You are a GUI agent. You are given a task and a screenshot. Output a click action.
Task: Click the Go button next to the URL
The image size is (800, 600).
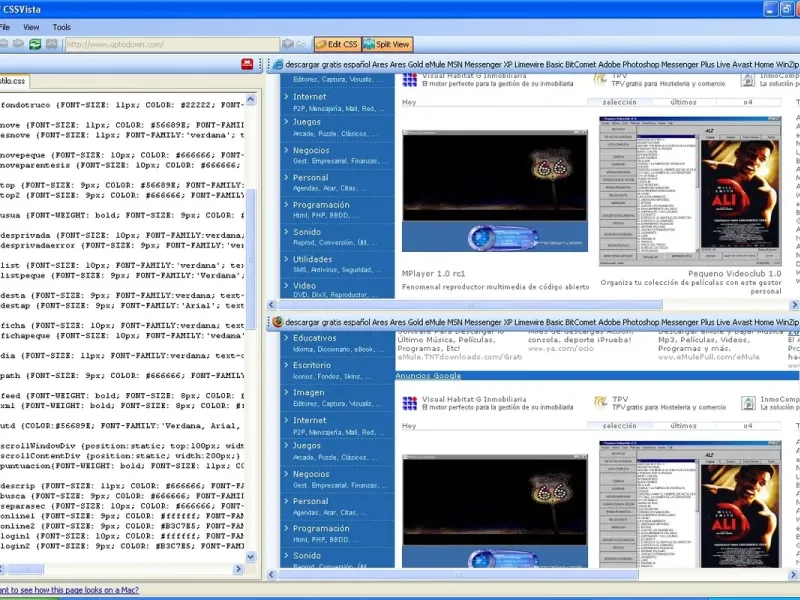[294, 44]
